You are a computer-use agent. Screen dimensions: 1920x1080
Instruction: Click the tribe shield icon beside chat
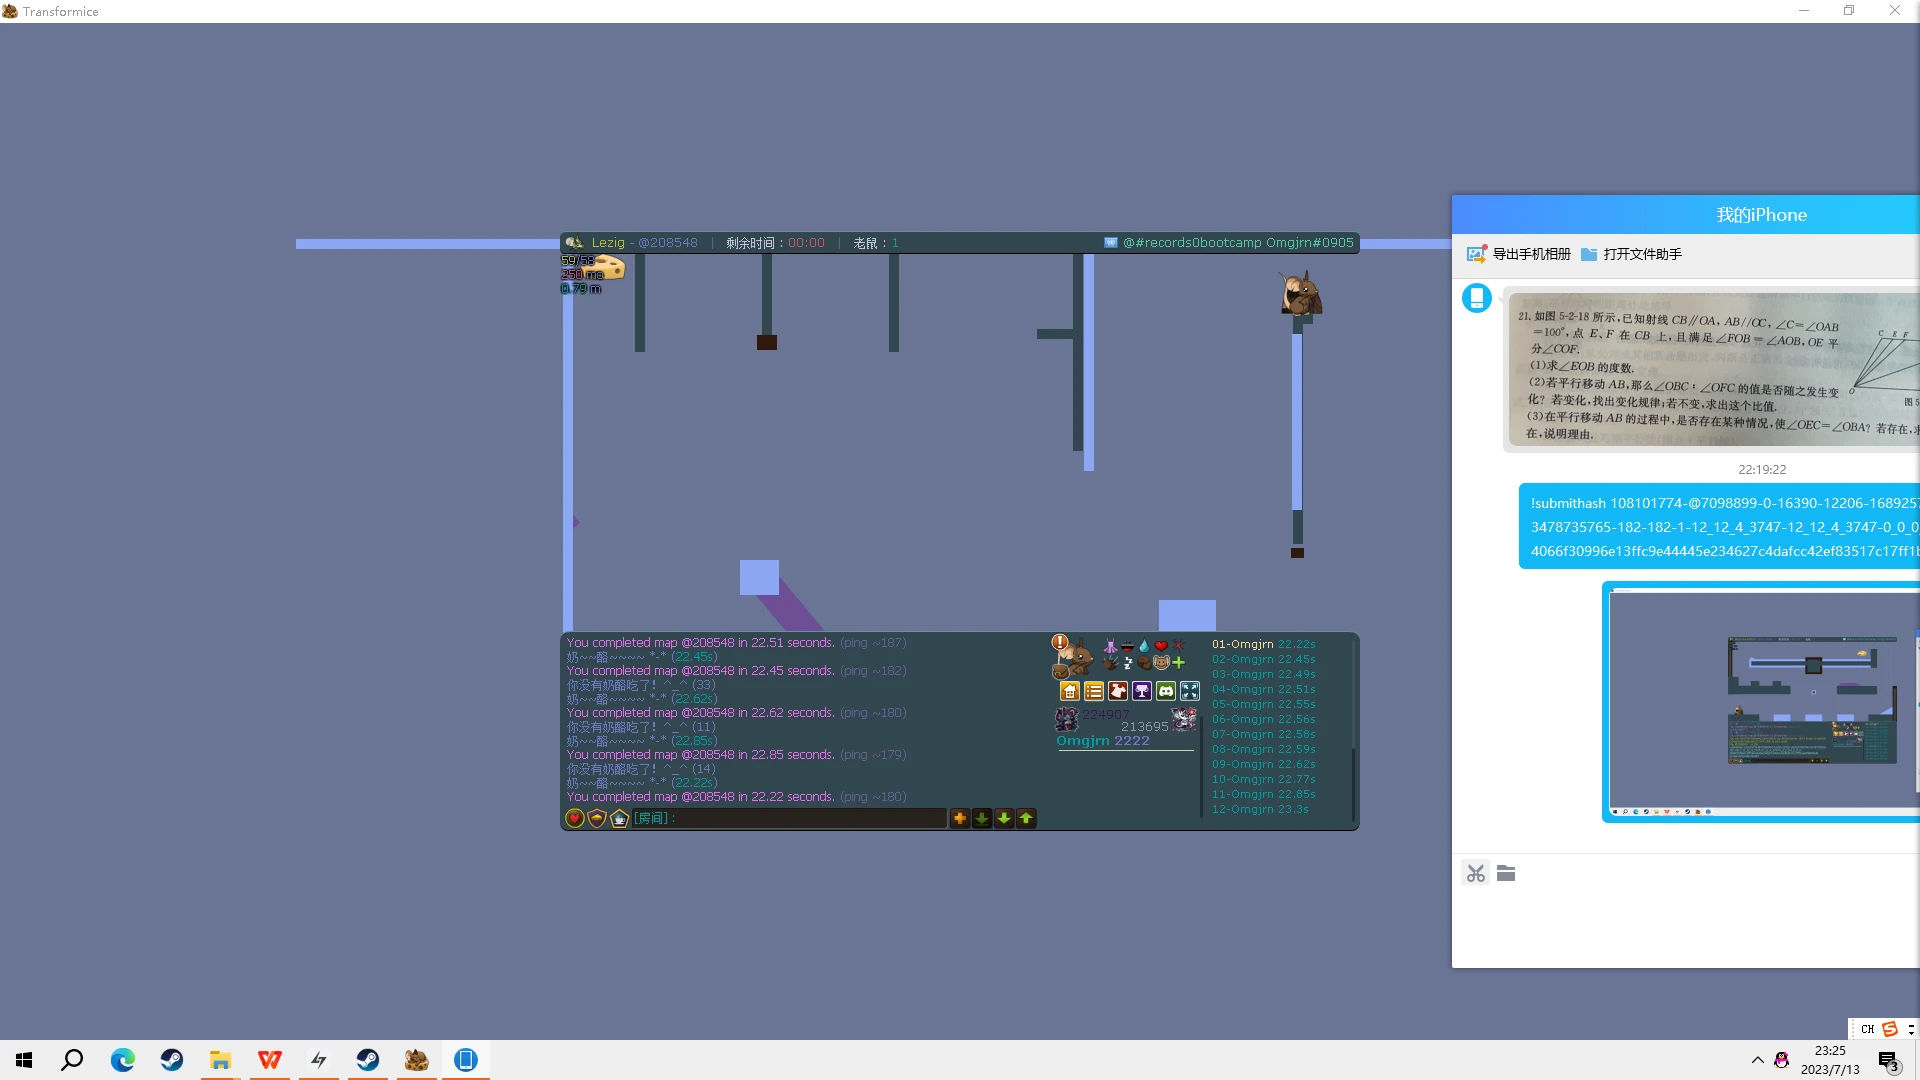597,819
